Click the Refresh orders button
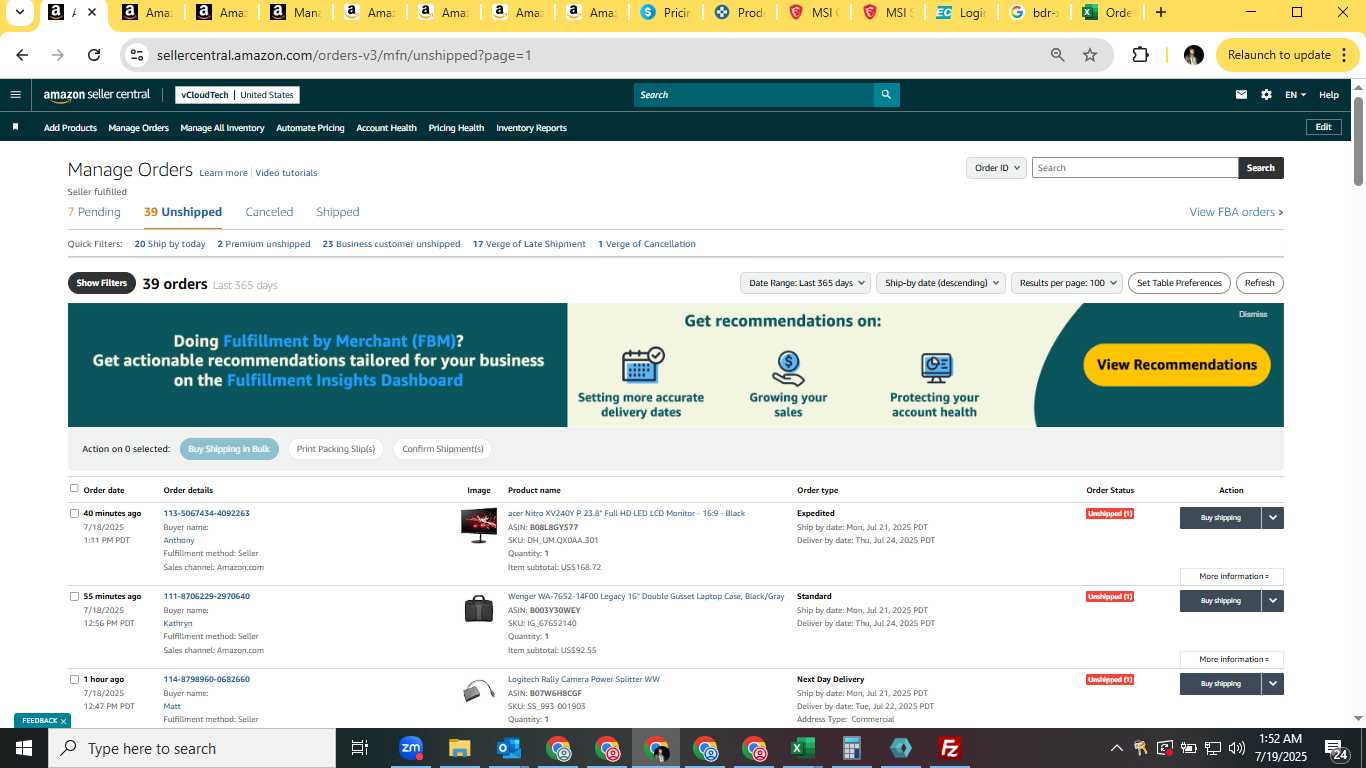 point(1260,283)
